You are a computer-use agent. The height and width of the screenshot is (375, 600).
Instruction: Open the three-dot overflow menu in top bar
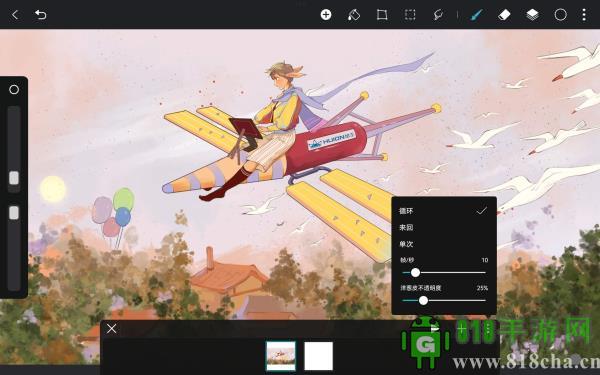584,15
